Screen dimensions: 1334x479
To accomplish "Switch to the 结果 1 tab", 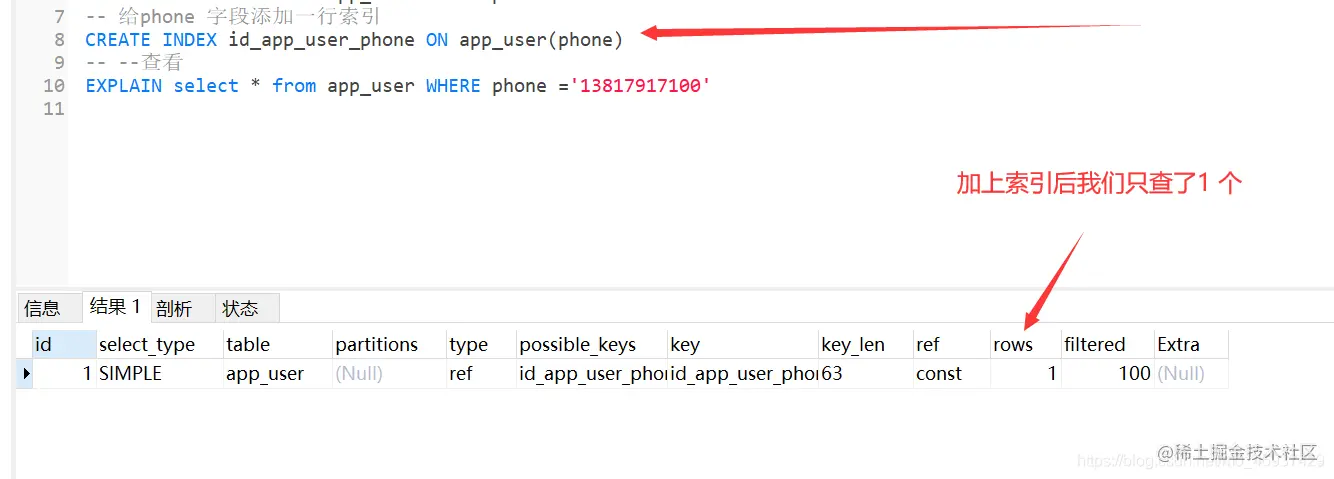I will tap(115, 307).
